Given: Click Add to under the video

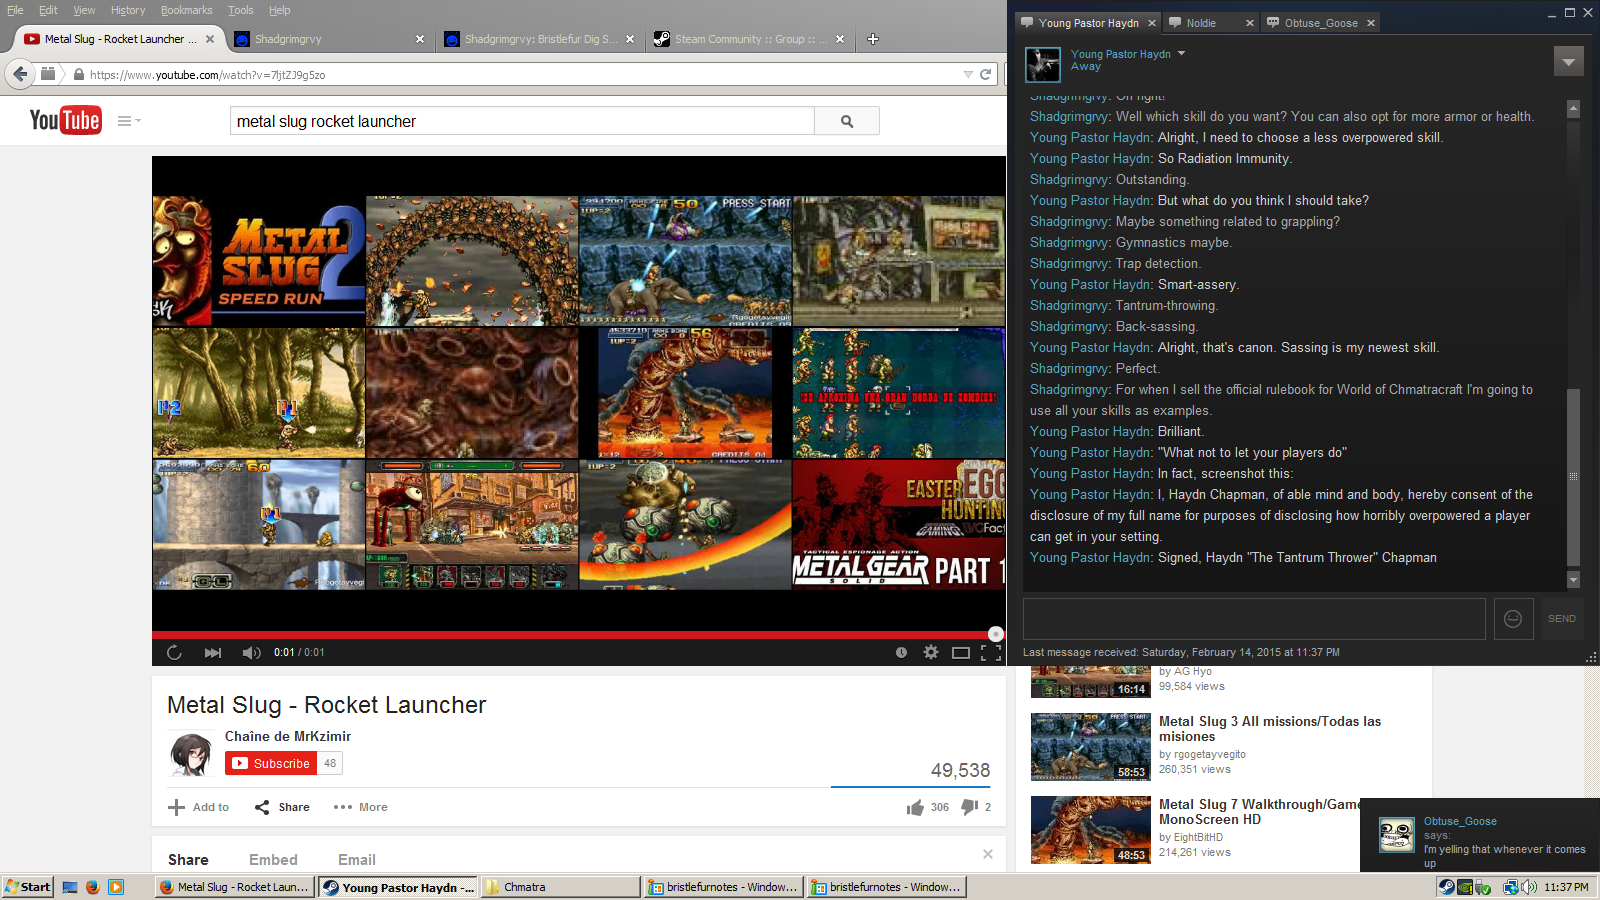Looking at the screenshot, I should coord(199,807).
